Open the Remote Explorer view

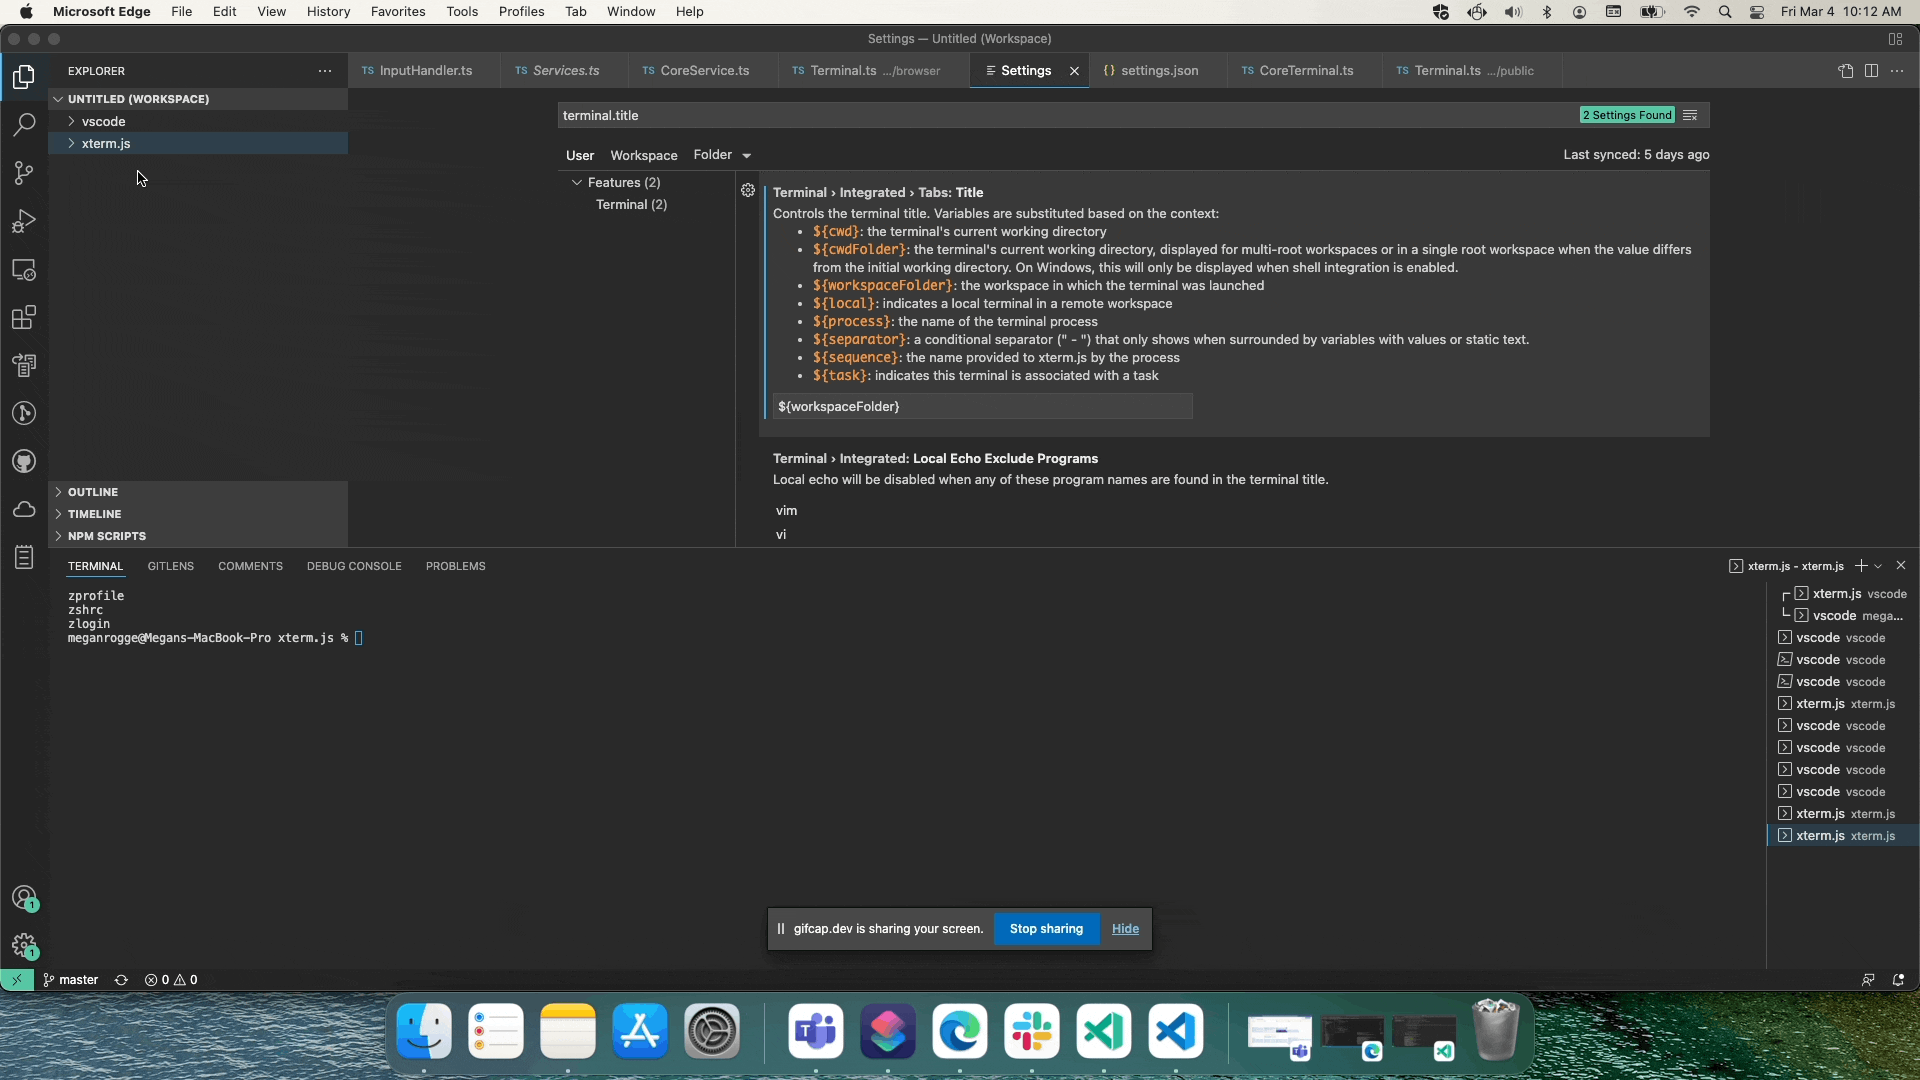click(24, 270)
